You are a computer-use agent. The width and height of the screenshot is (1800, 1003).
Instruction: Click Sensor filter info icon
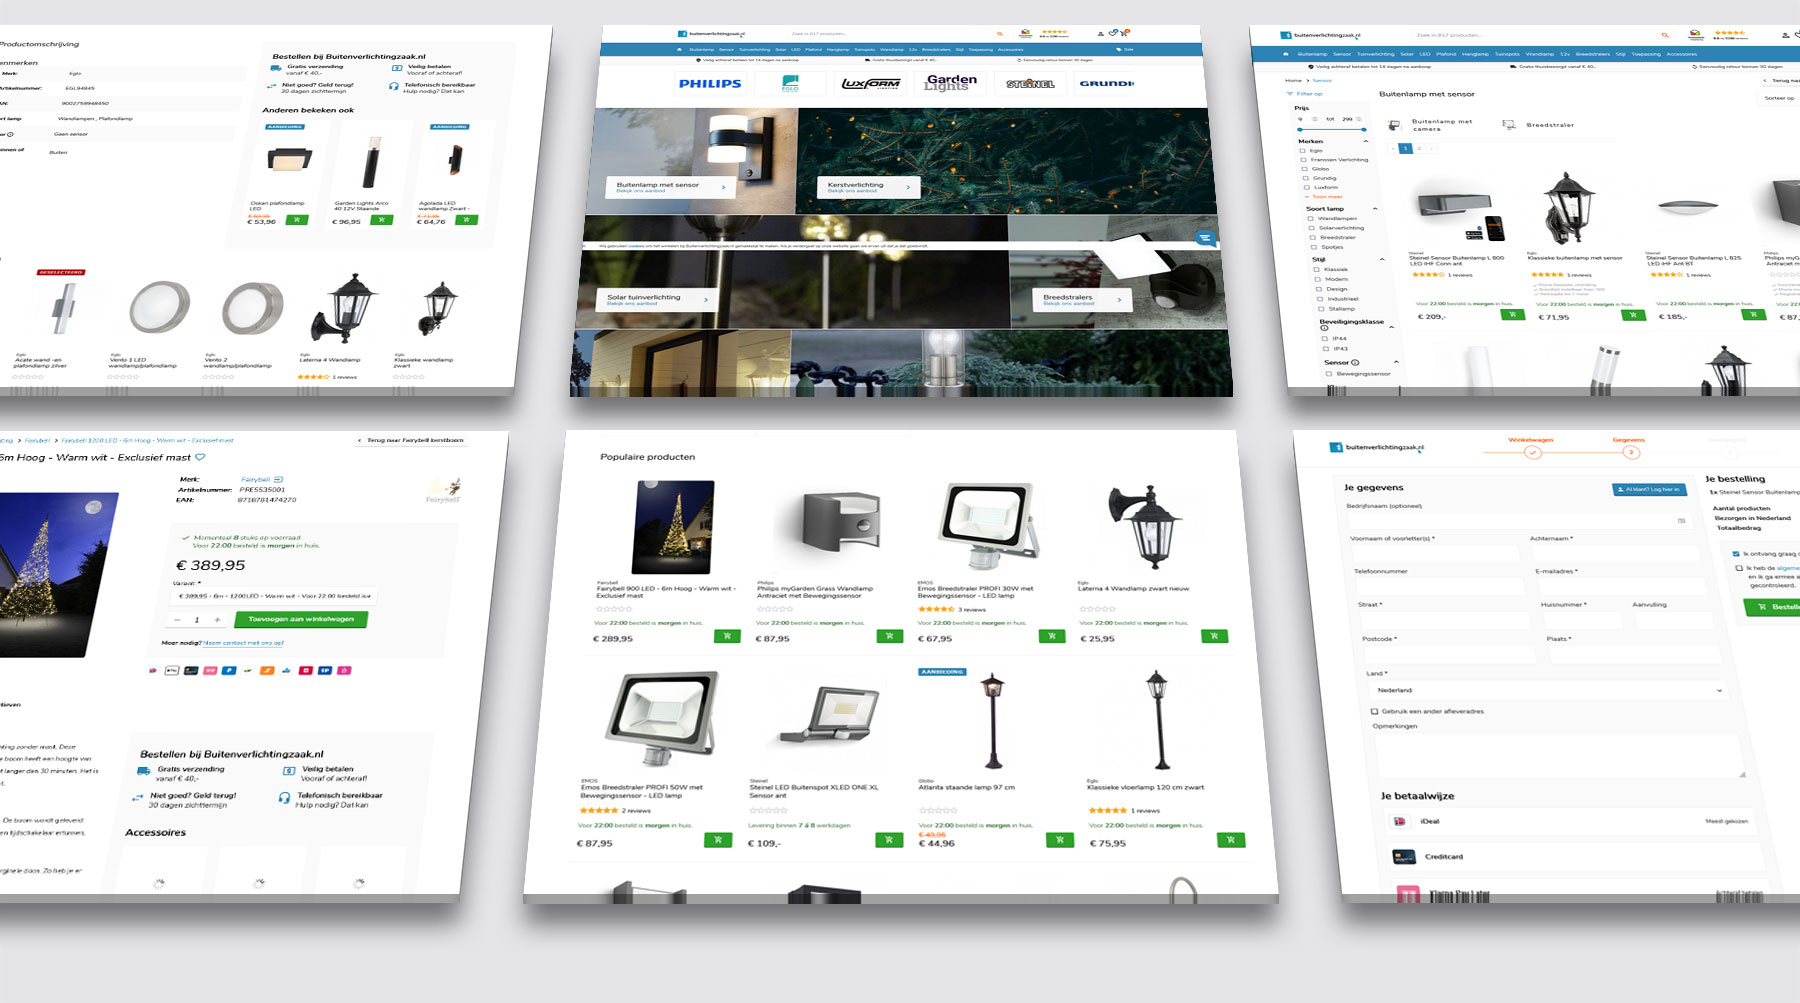(x=1355, y=362)
